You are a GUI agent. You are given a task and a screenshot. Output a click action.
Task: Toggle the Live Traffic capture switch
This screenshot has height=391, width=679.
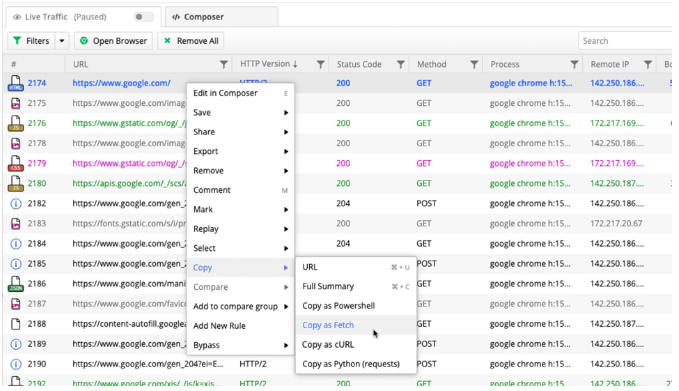coord(144,17)
